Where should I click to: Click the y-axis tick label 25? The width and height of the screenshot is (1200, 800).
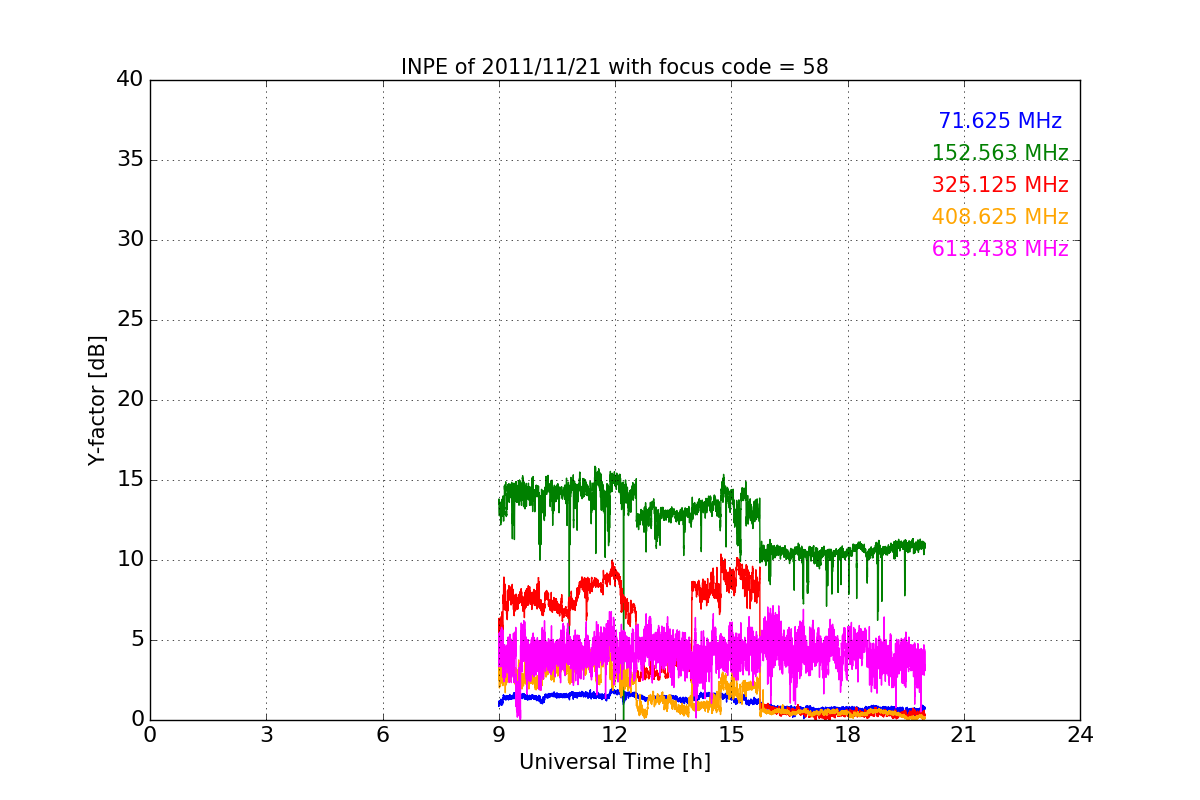click(130, 320)
